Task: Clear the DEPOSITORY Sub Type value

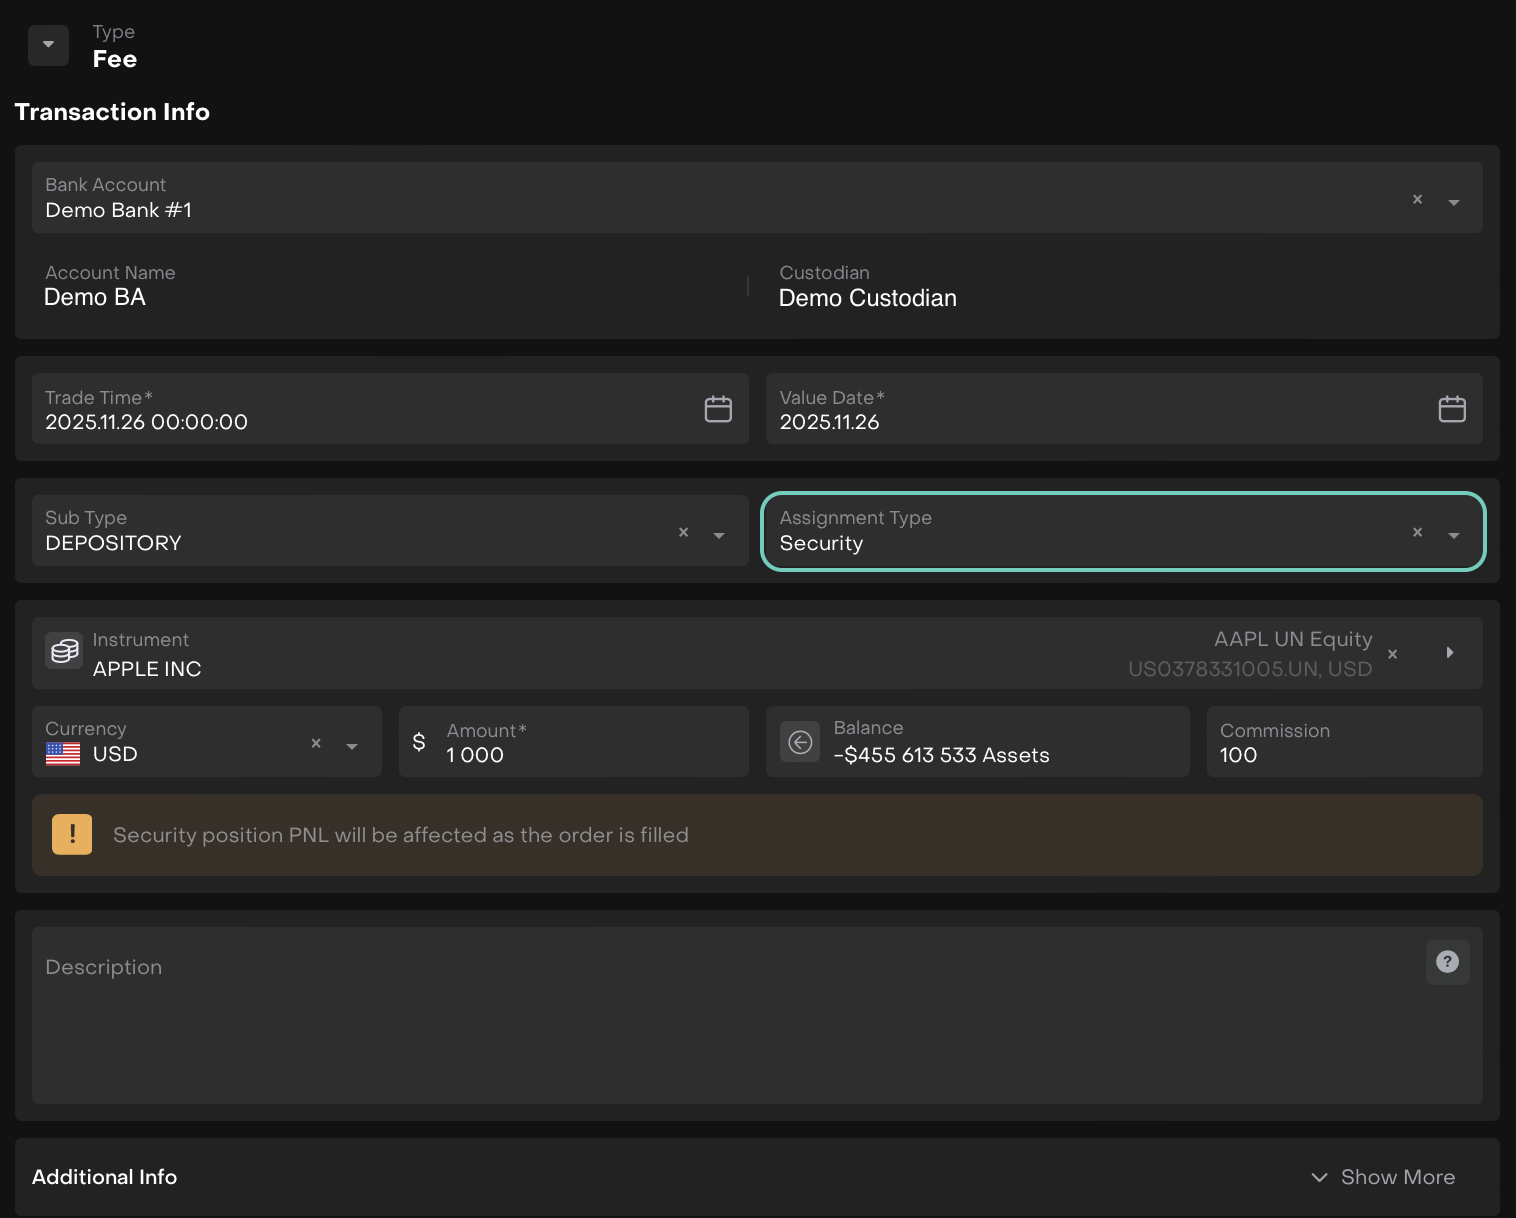Action: coord(684,533)
